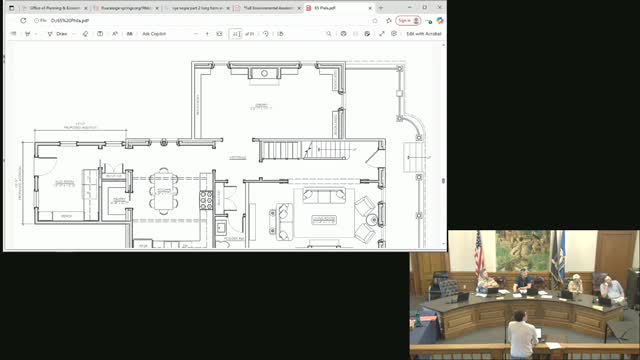
Task: Zoom in with the plus button
Action: pyautogui.click(x=207, y=34)
